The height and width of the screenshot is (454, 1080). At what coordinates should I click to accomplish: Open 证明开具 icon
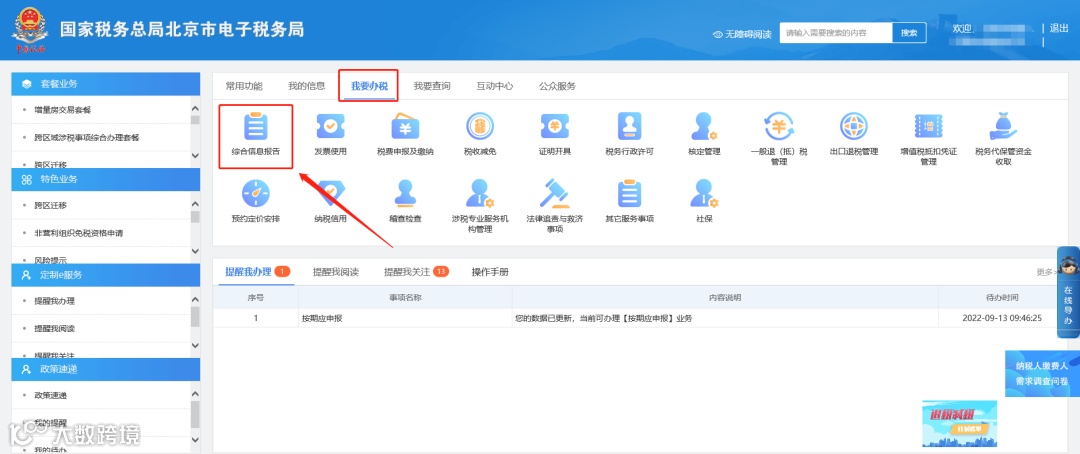click(x=554, y=126)
